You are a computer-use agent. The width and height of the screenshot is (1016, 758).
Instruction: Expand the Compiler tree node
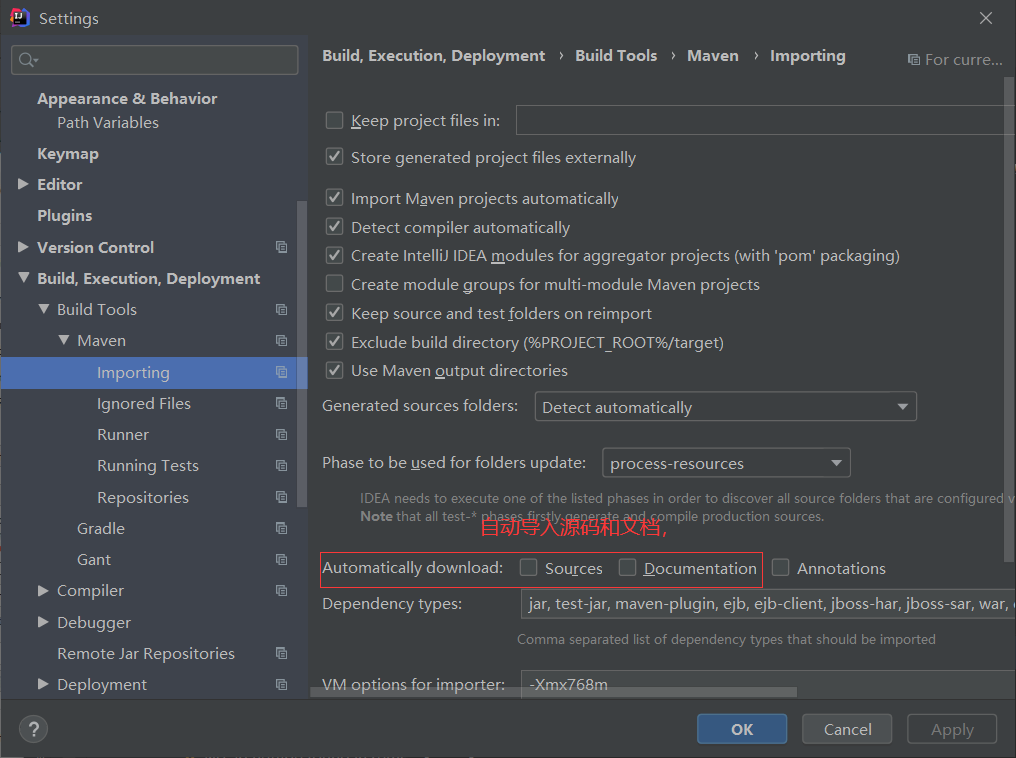[x=43, y=591]
